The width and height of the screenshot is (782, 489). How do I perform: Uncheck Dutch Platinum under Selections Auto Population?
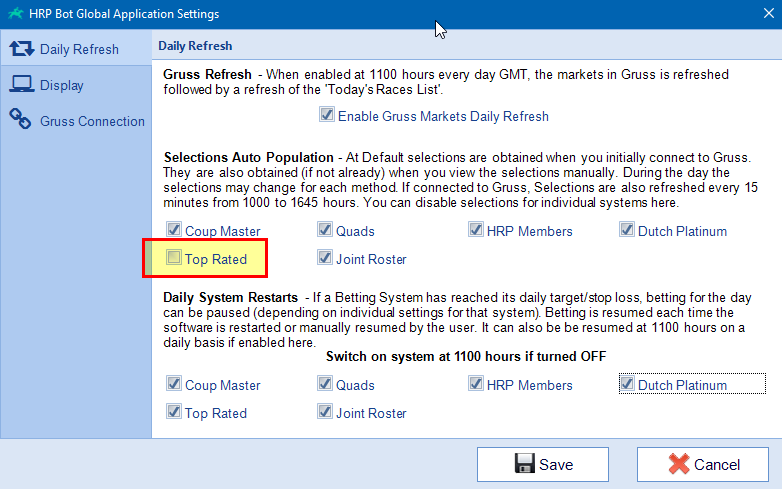point(627,230)
